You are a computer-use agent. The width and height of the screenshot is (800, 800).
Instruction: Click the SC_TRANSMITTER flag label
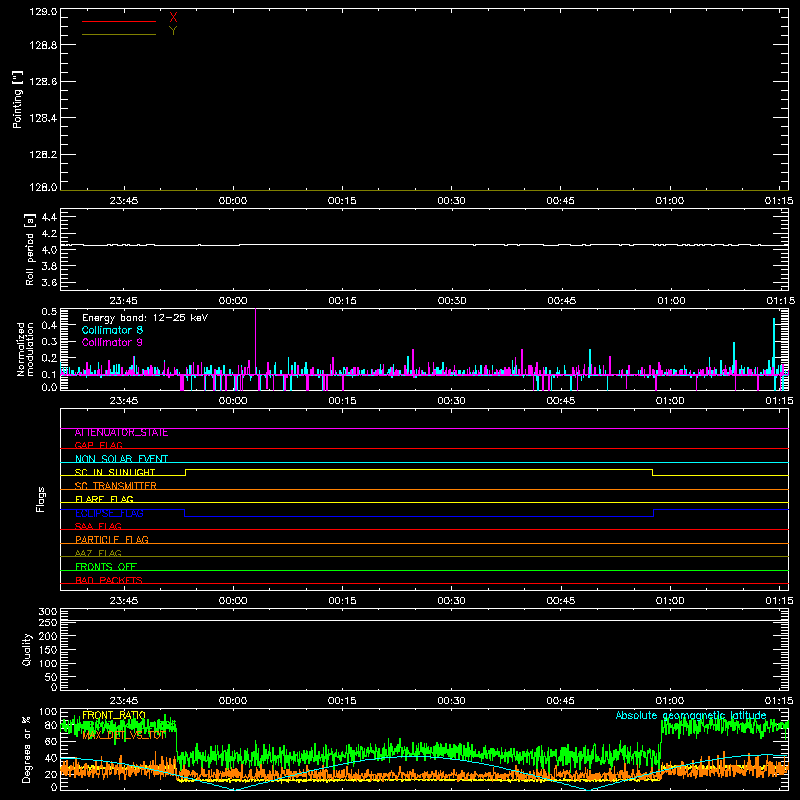click(116, 486)
